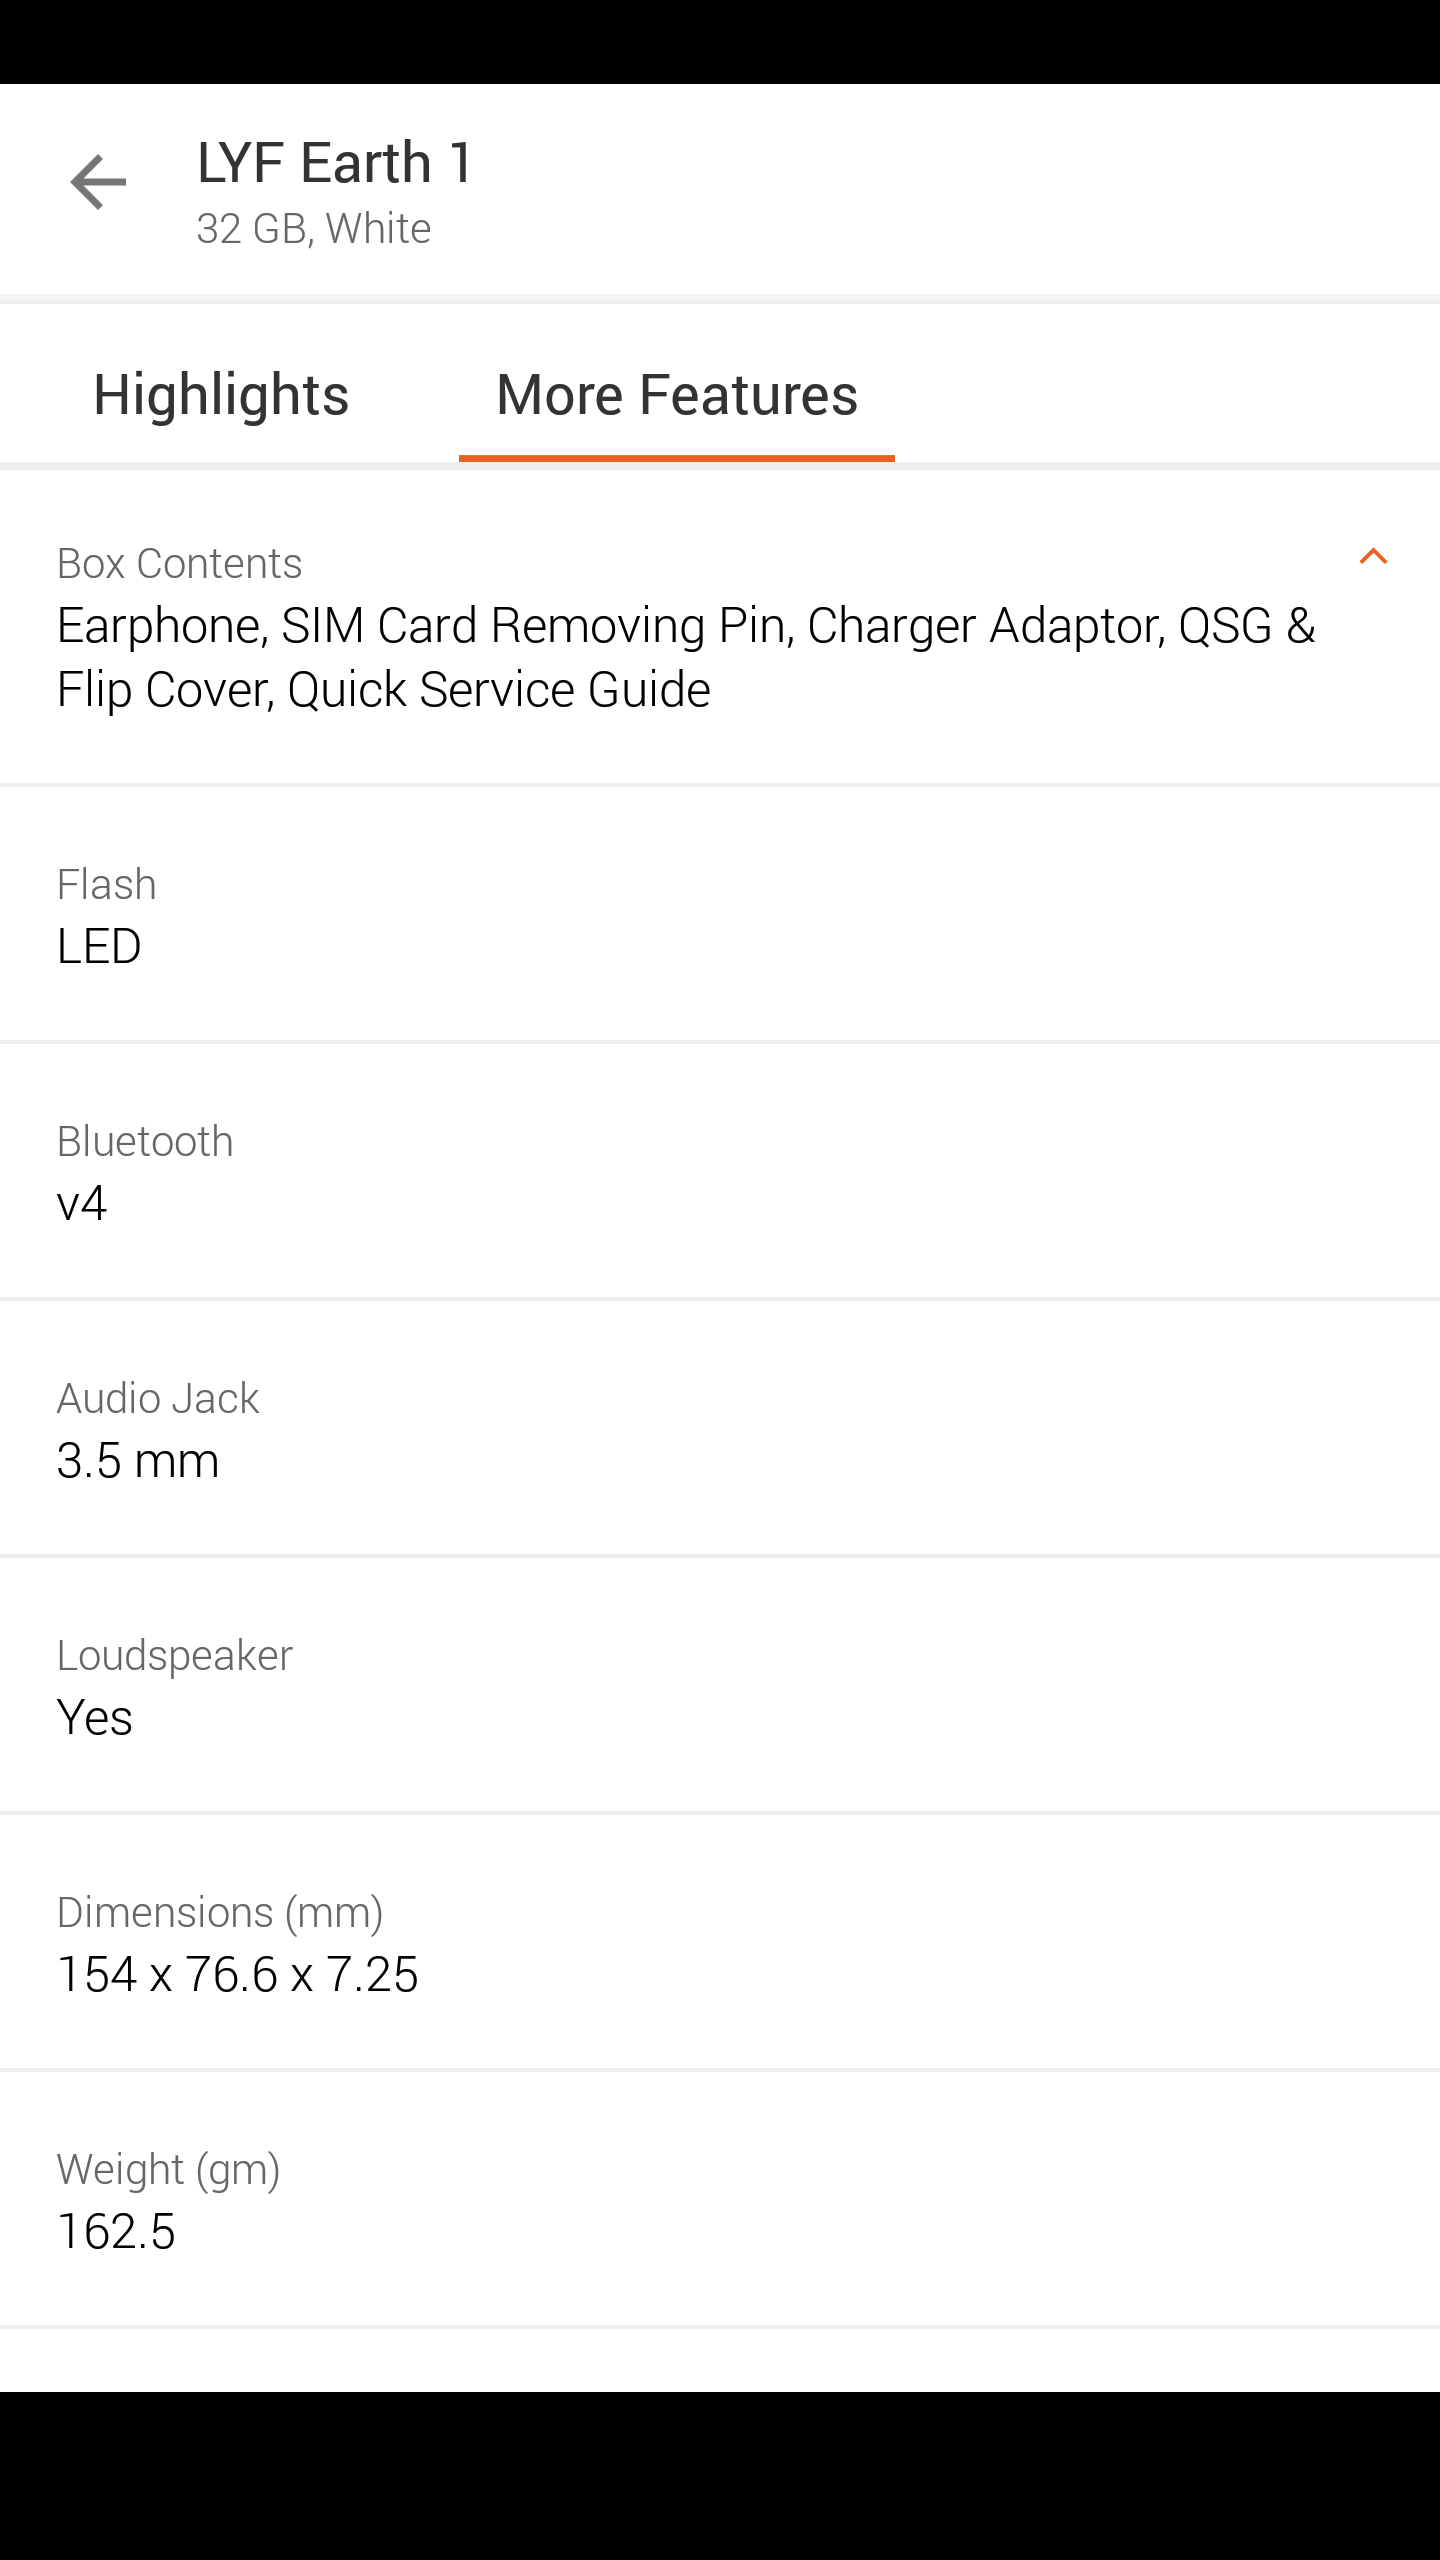Select the 162.5 weight value
This screenshot has height=2560, width=1440.
coord(117,2232)
